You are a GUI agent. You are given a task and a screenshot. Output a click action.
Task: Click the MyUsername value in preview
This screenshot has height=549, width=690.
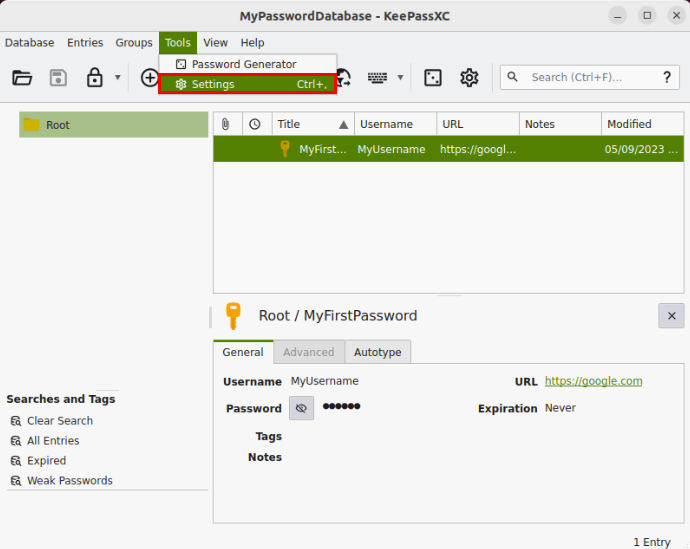324,381
